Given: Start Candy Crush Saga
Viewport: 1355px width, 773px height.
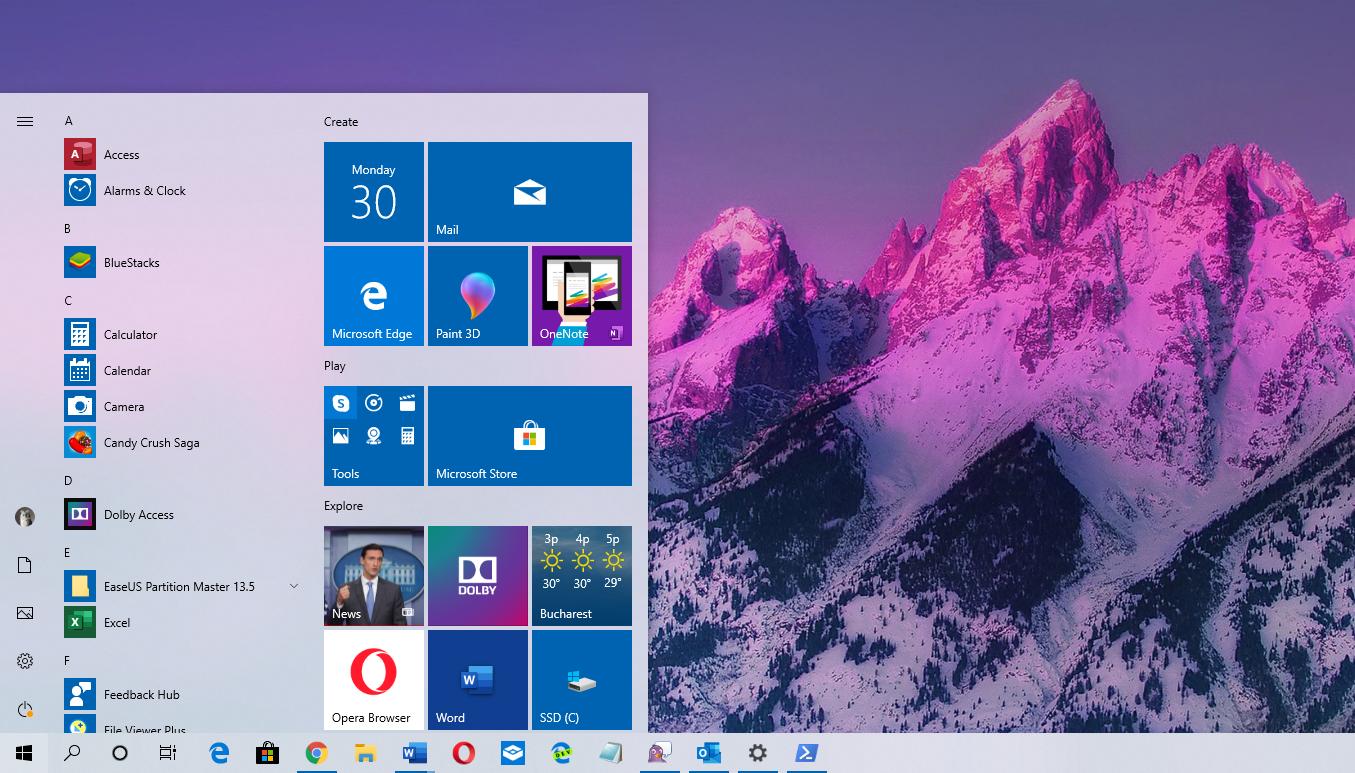Looking at the screenshot, I should pyautogui.click(x=180, y=442).
